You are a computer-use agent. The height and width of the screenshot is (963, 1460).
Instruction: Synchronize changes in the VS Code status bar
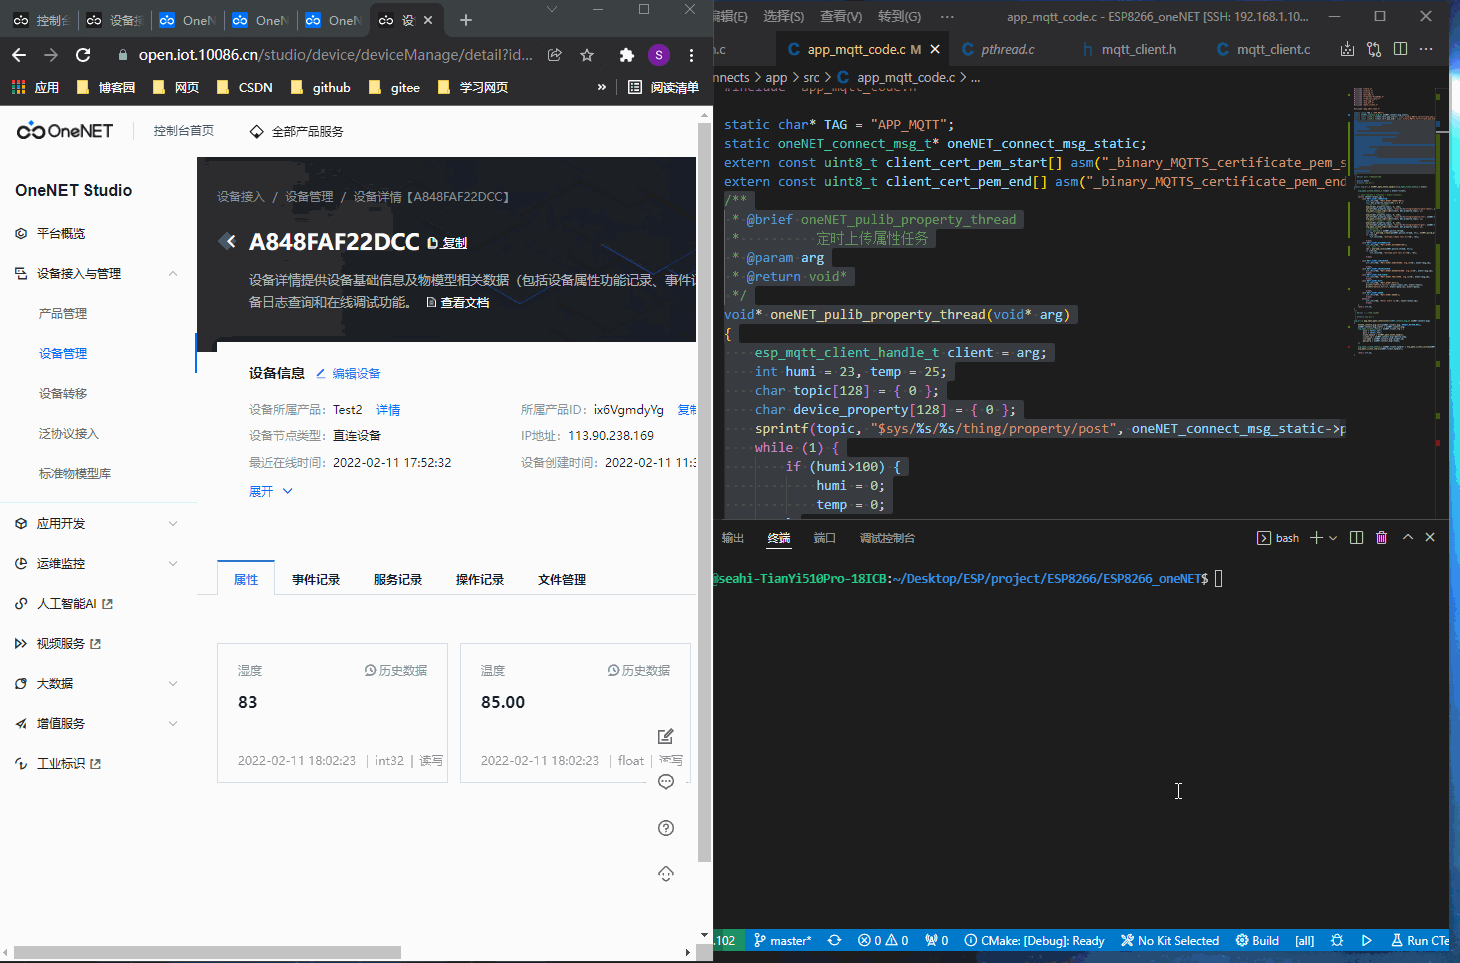[x=834, y=941]
